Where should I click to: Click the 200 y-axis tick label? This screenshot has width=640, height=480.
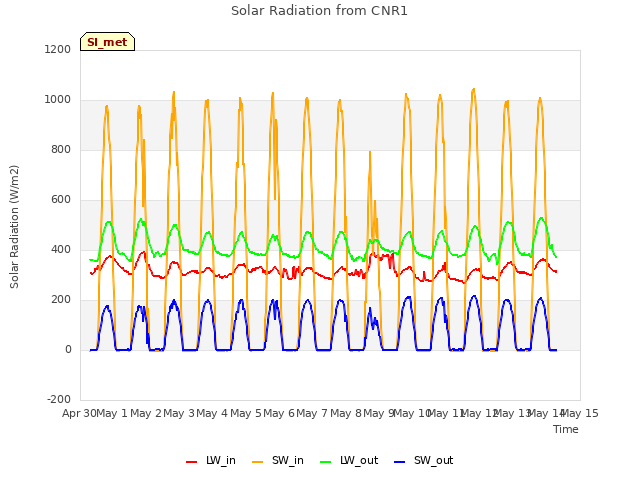61,300
